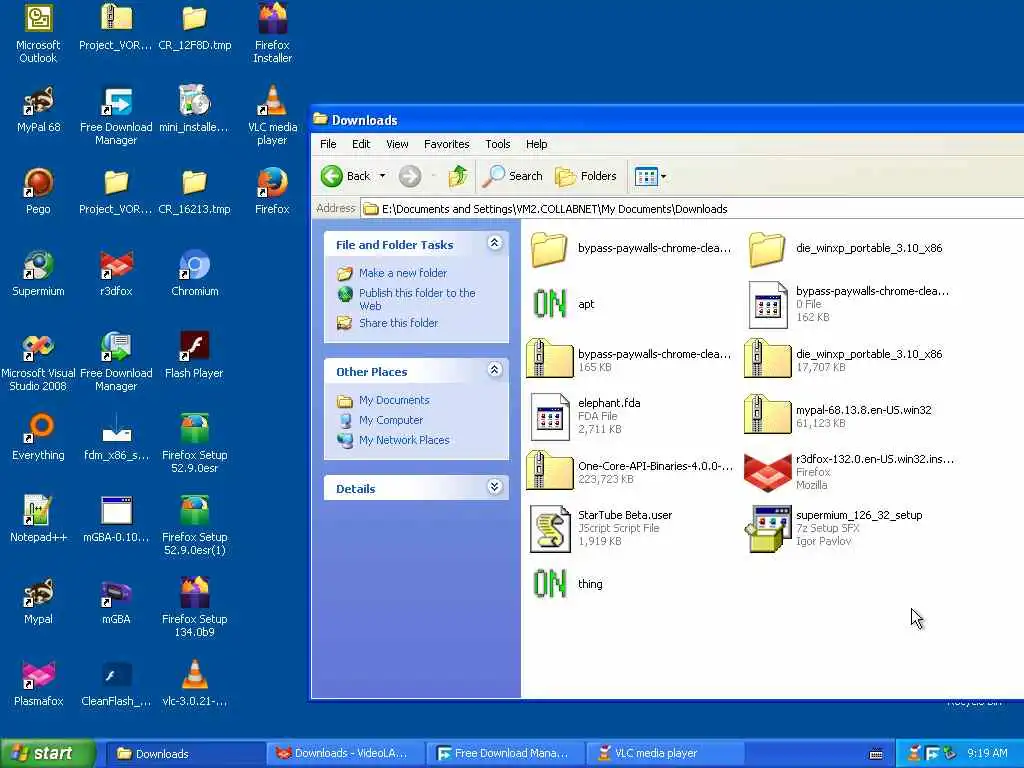Select die_winxp_portable_3.10_x86 zip, 17,707 KB

click(844, 360)
